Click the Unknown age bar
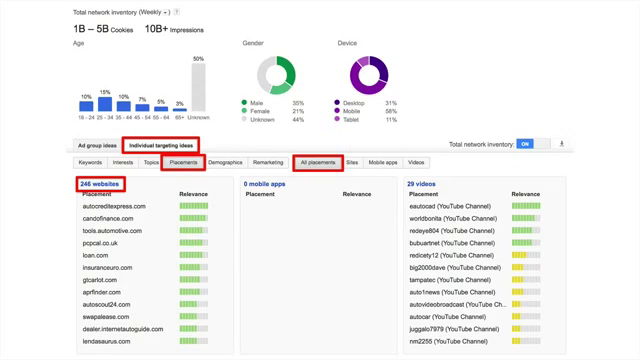This screenshot has width=640, height=360. point(198,87)
